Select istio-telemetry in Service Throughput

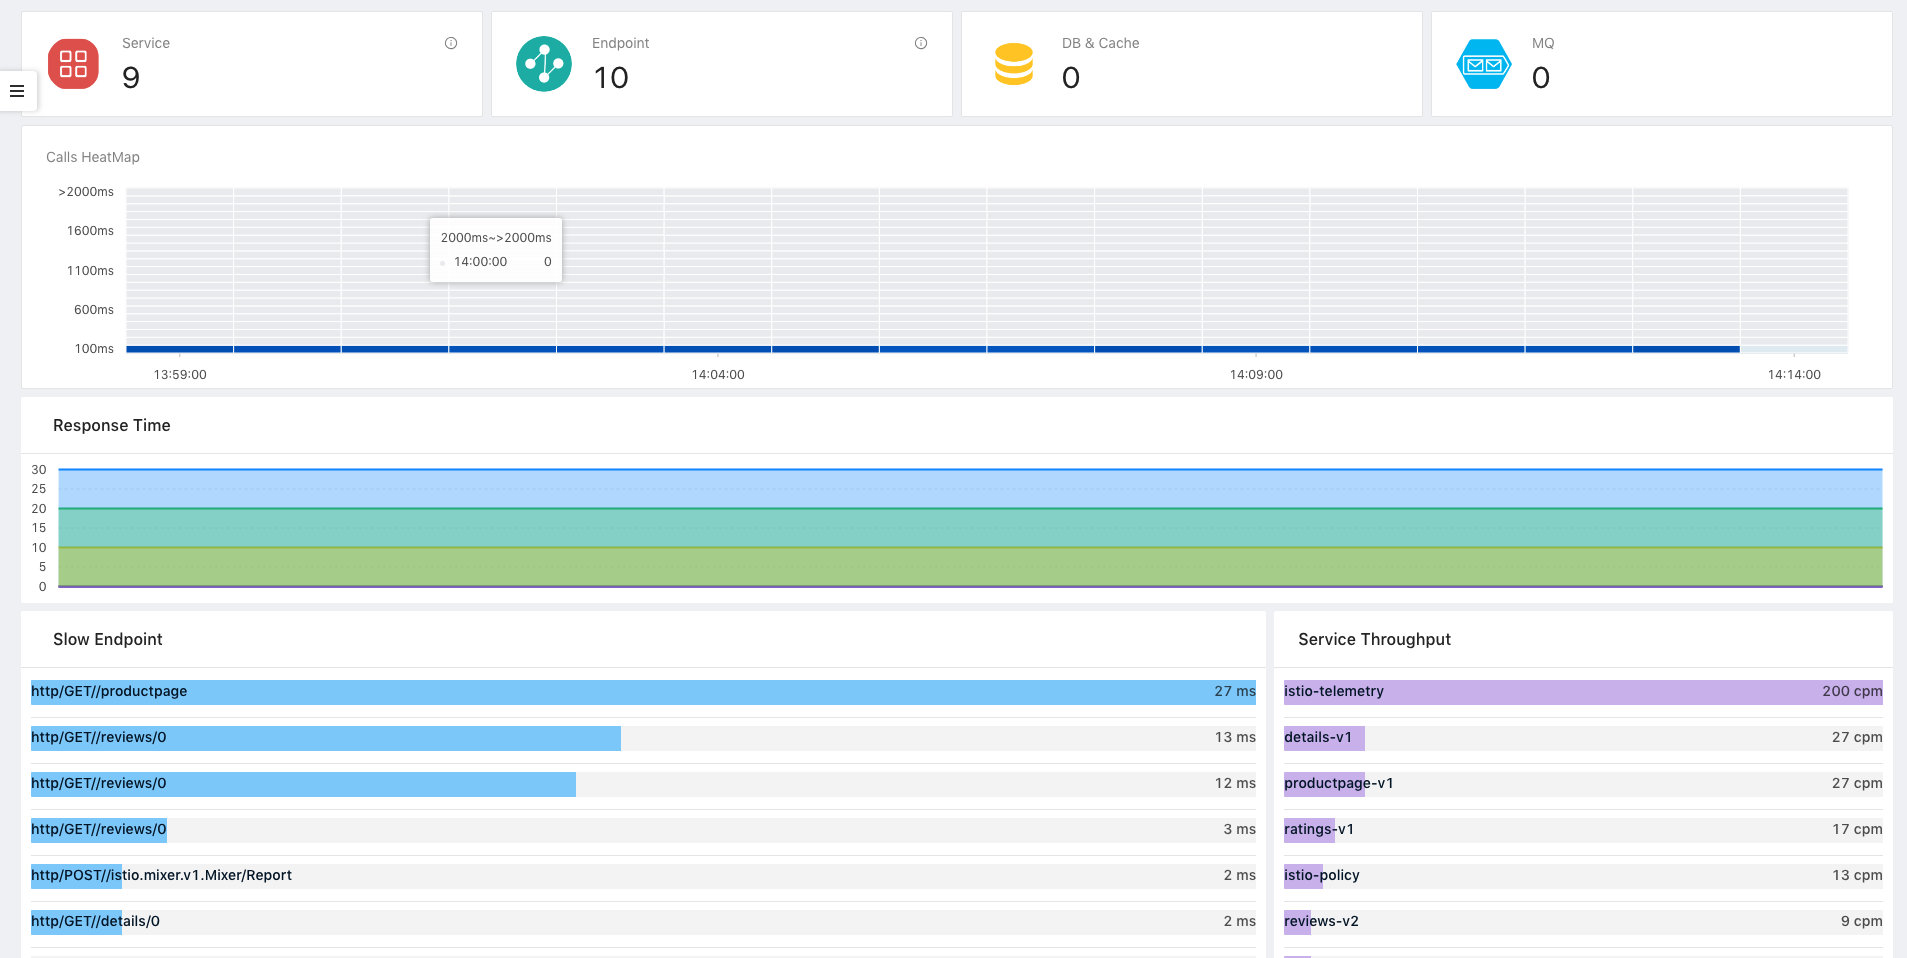pos(1333,692)
